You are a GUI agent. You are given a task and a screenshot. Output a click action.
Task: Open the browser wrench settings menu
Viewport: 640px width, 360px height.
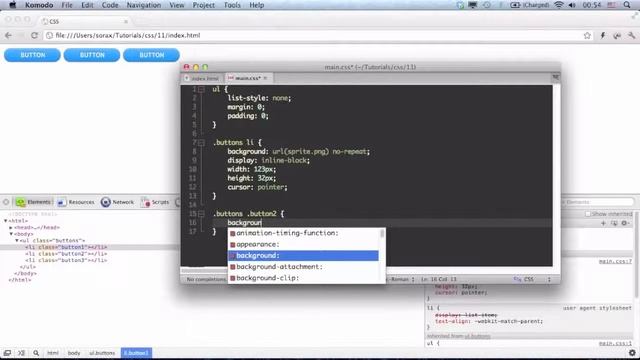631,36
